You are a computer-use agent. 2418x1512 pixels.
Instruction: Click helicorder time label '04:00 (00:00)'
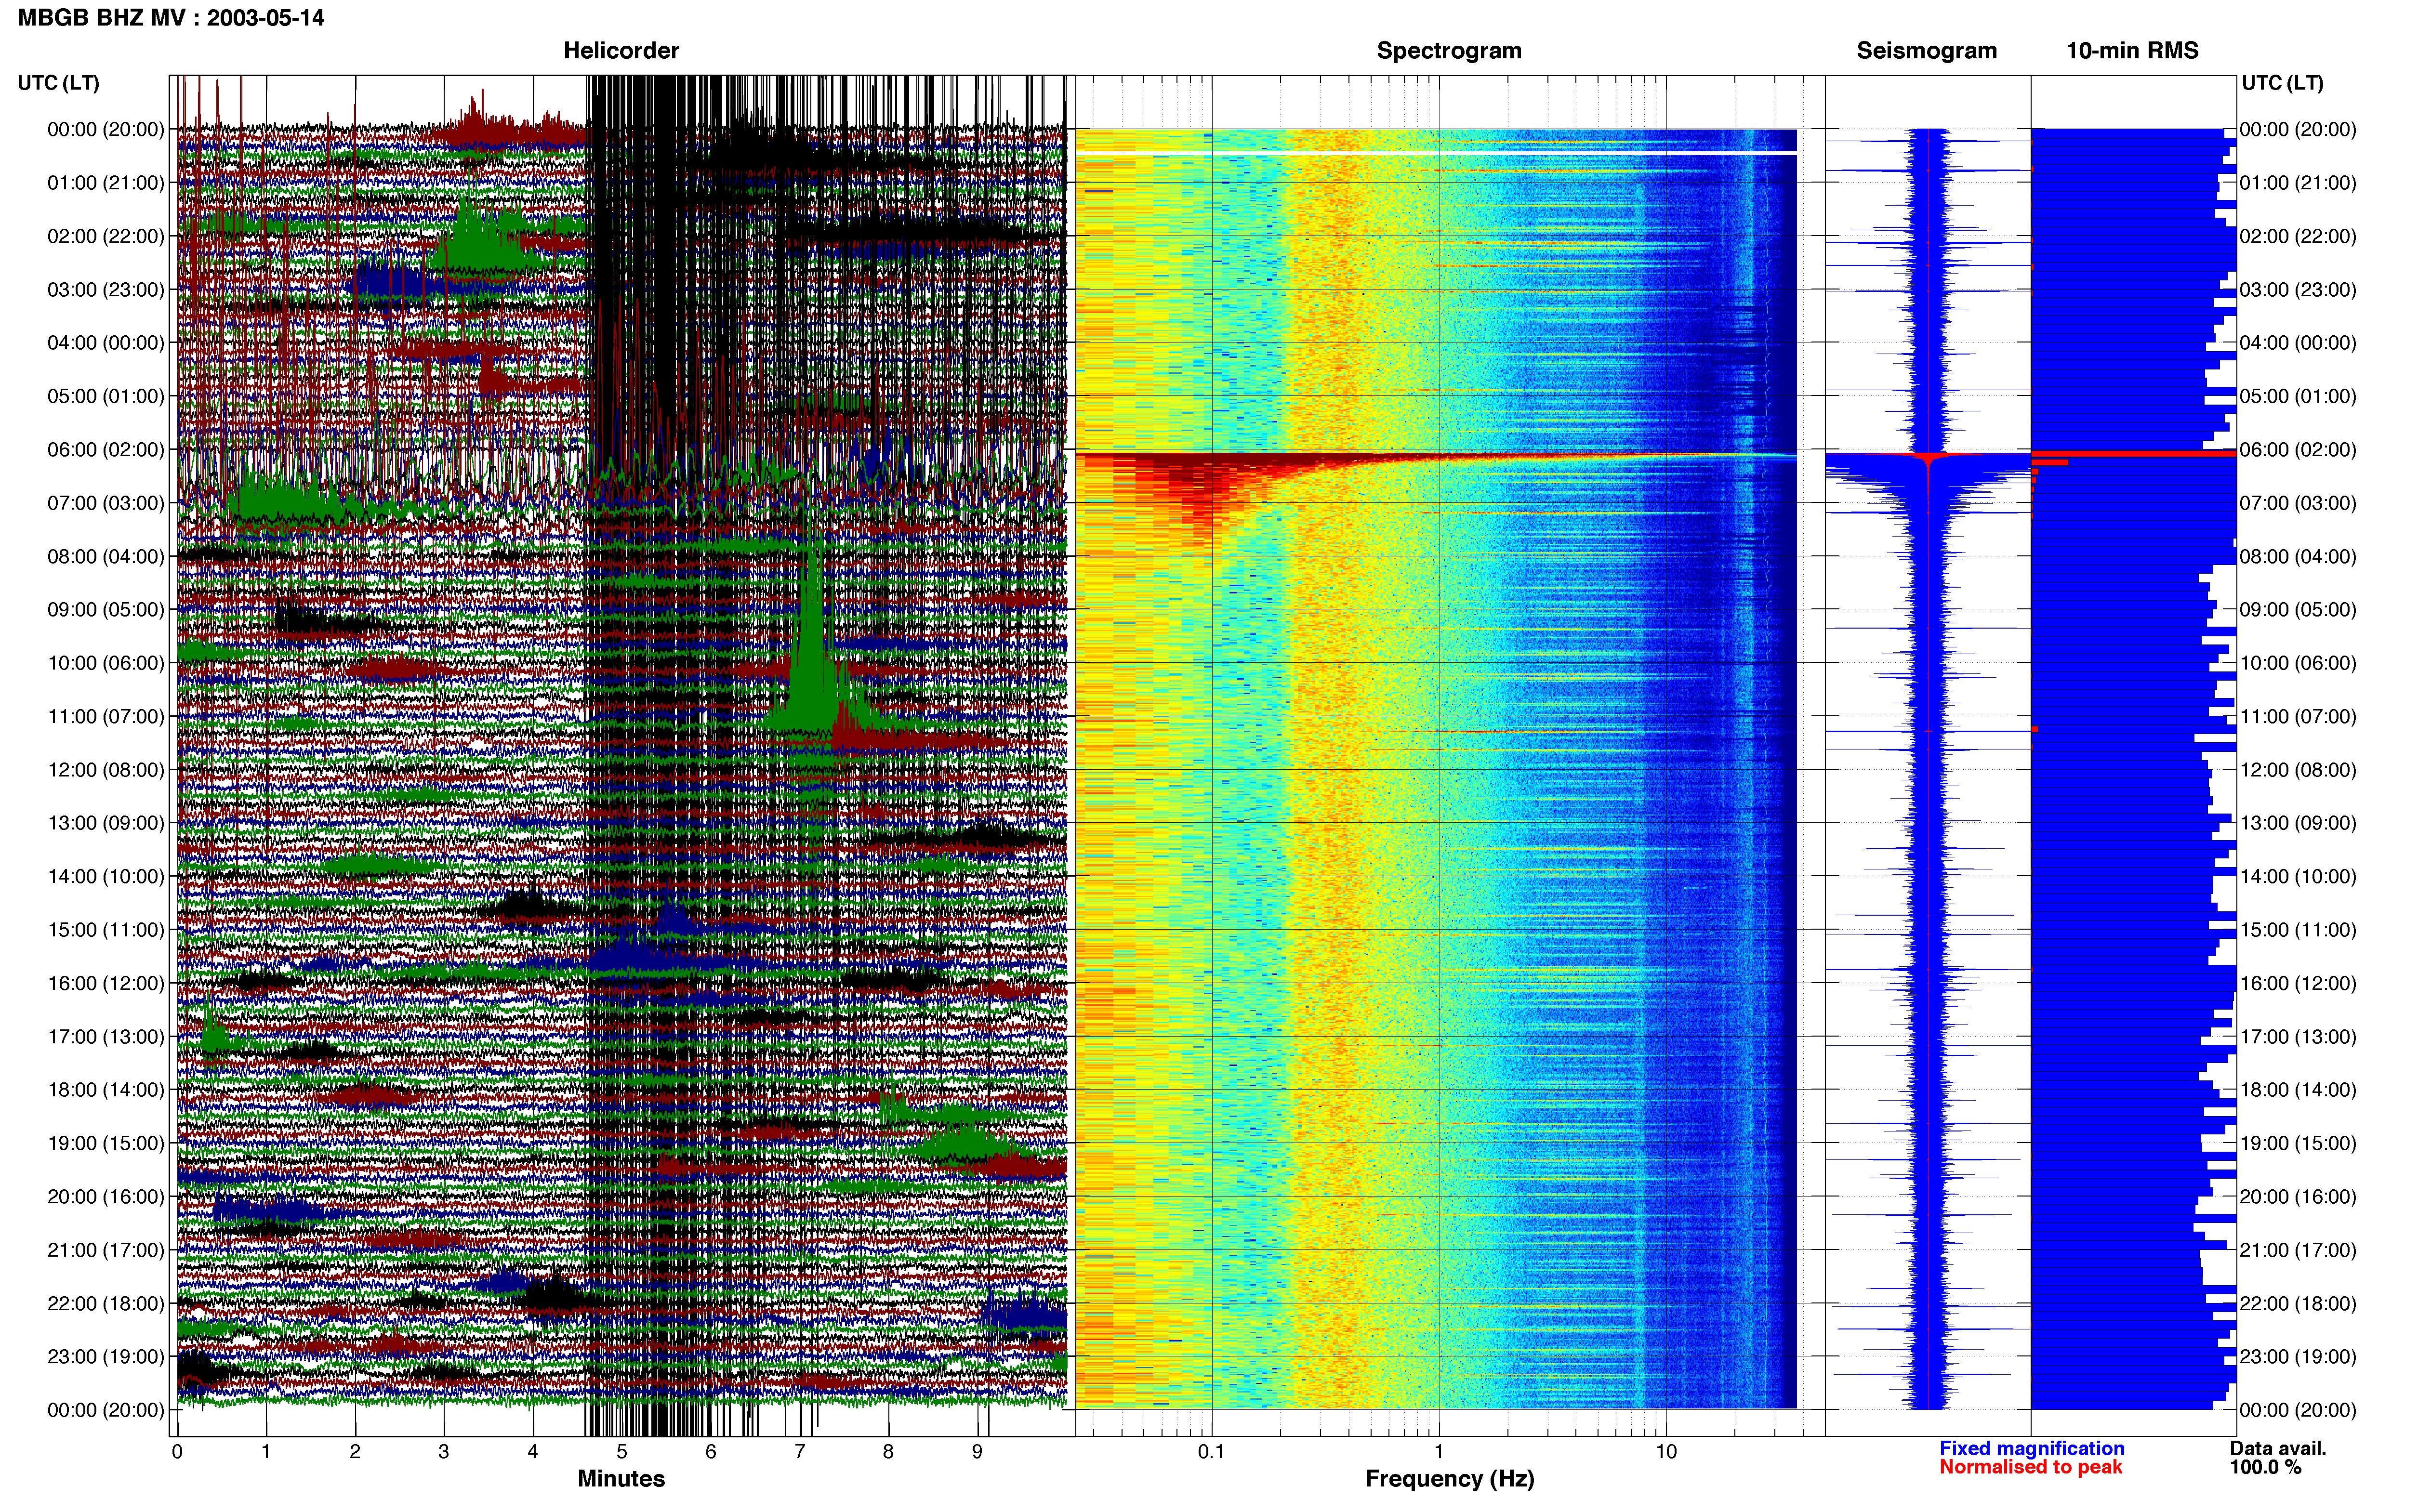pos(106,343)
